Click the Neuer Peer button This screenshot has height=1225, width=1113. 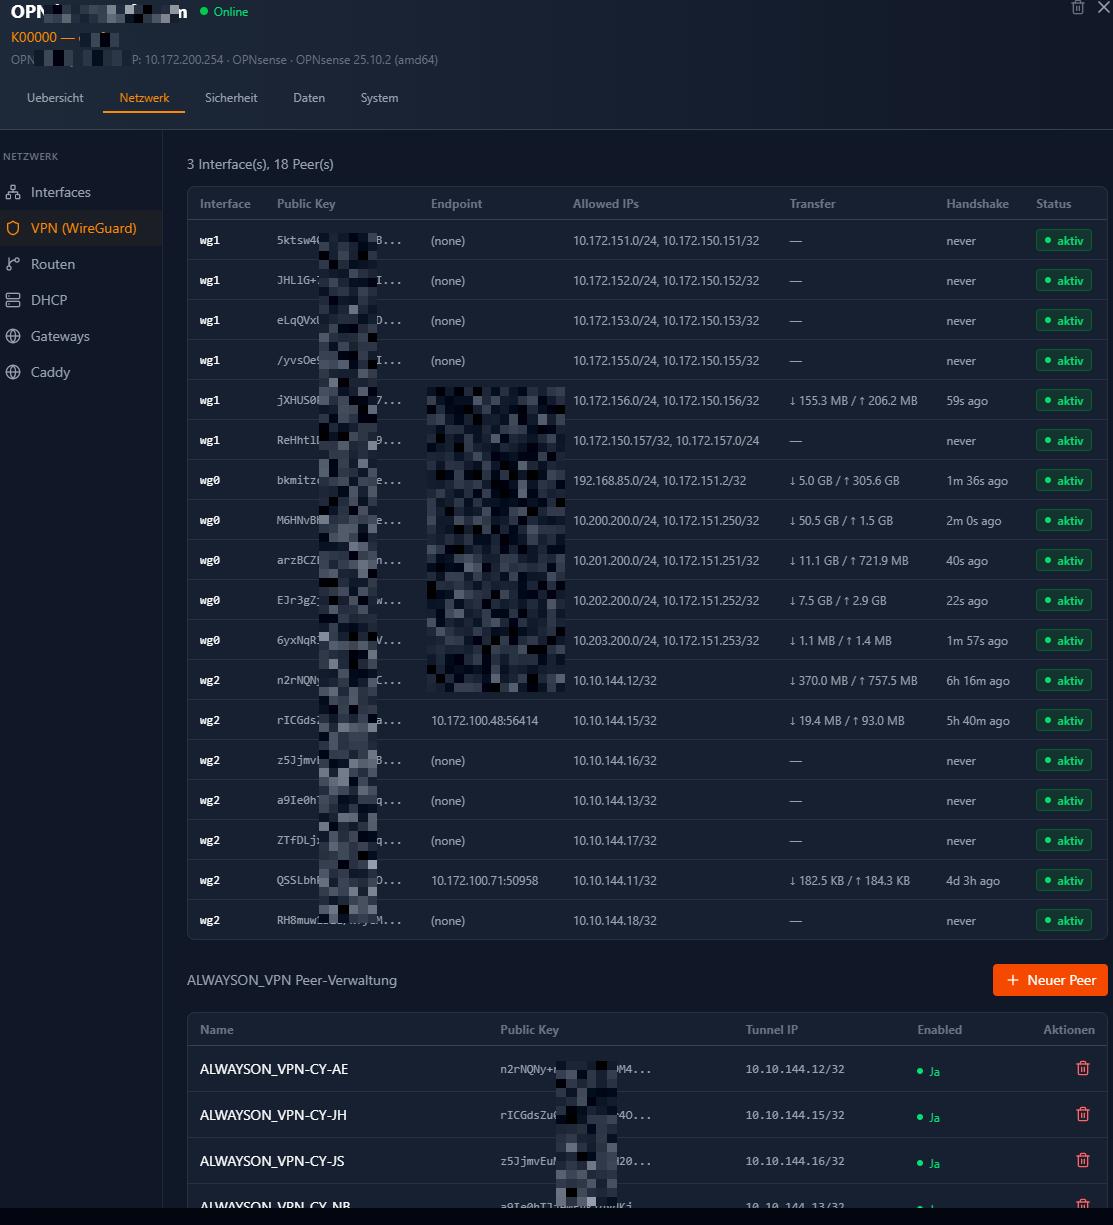(x=1050, y=980)
